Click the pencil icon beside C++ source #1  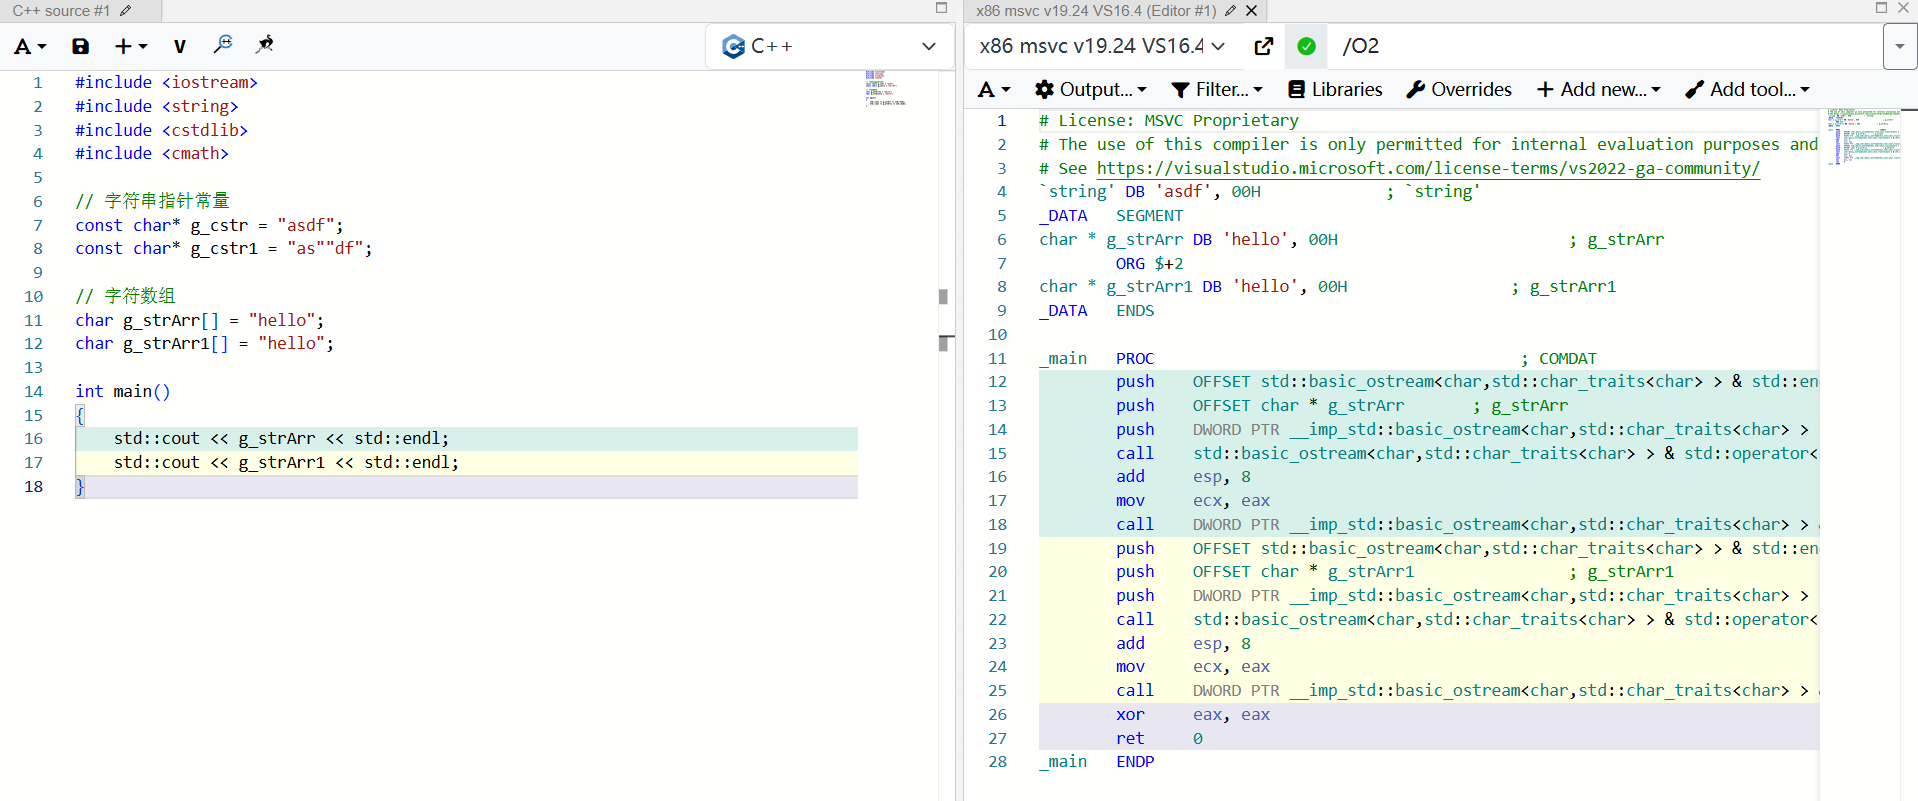tap(126, 11)
